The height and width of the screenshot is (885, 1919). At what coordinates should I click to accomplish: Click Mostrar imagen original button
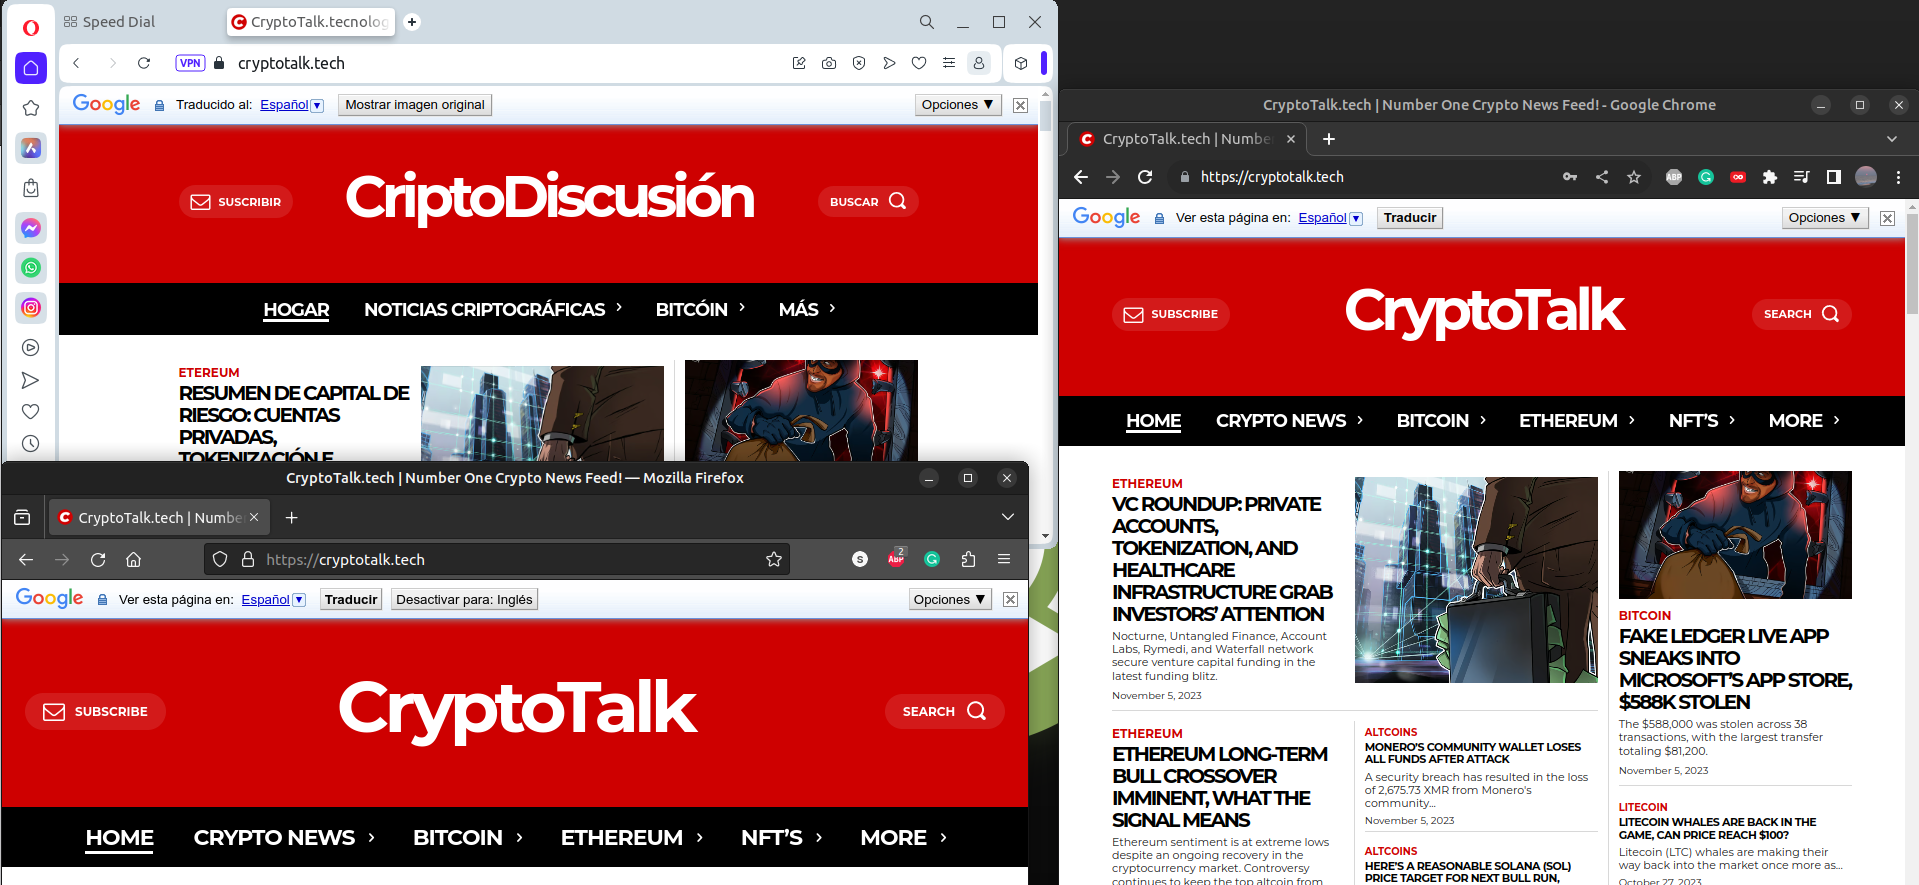[x=415, y=105]
